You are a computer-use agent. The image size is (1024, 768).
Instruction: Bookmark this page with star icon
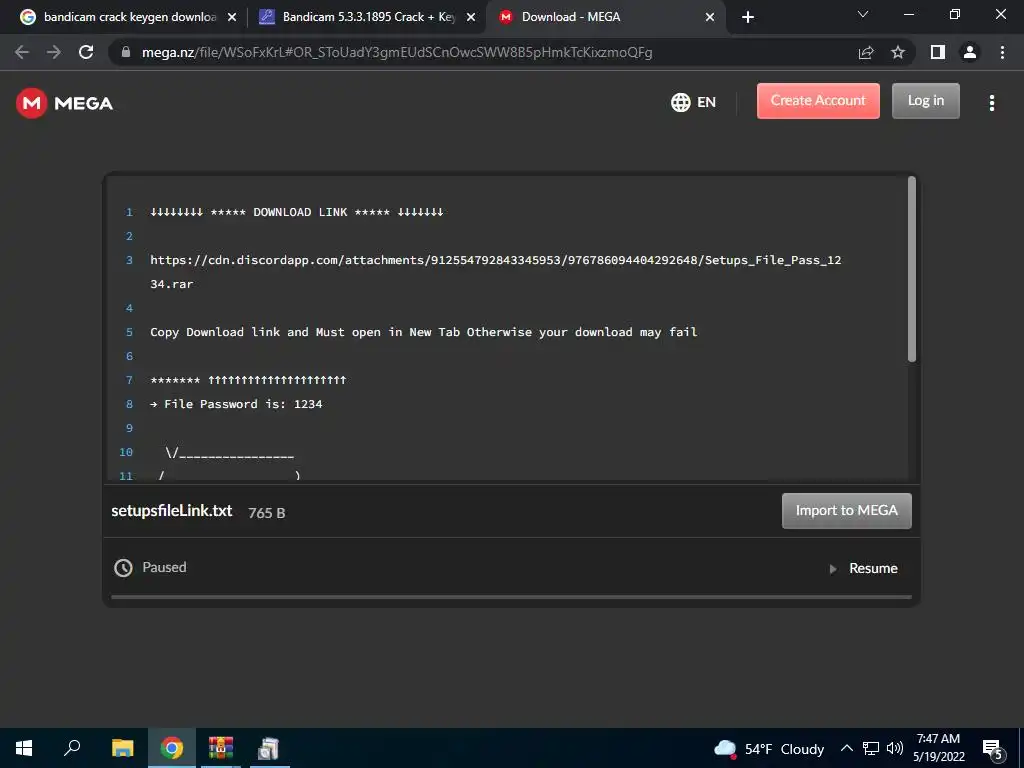[898, 52]
